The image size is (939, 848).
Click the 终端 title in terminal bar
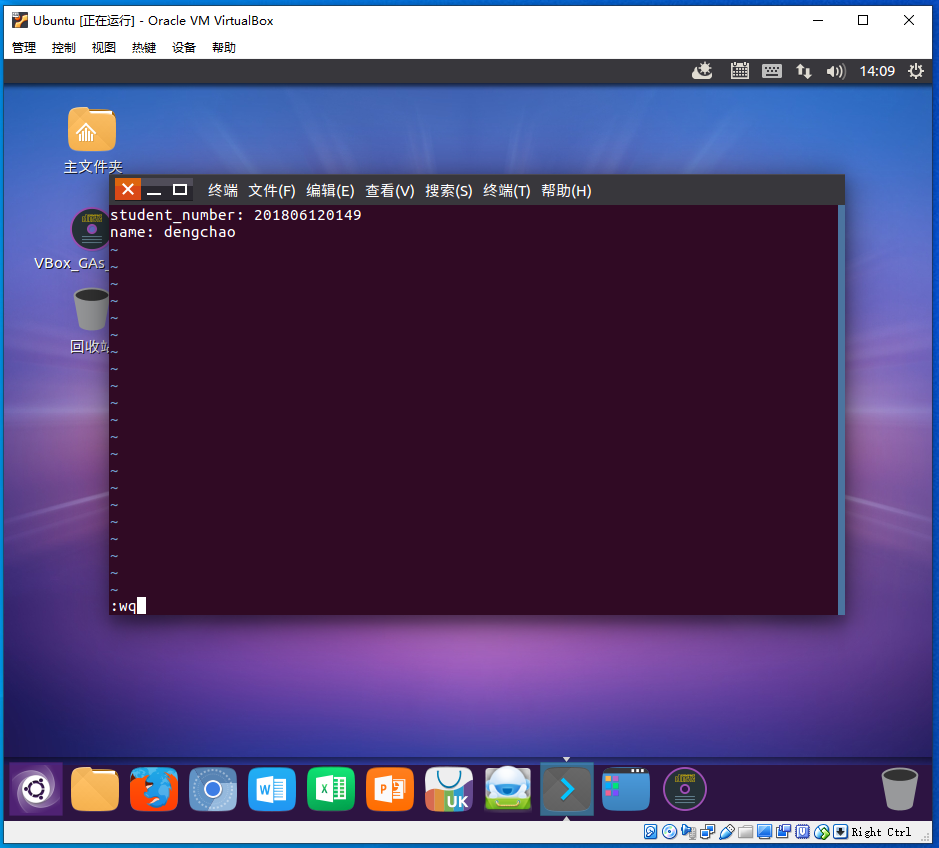coord(223,190)
